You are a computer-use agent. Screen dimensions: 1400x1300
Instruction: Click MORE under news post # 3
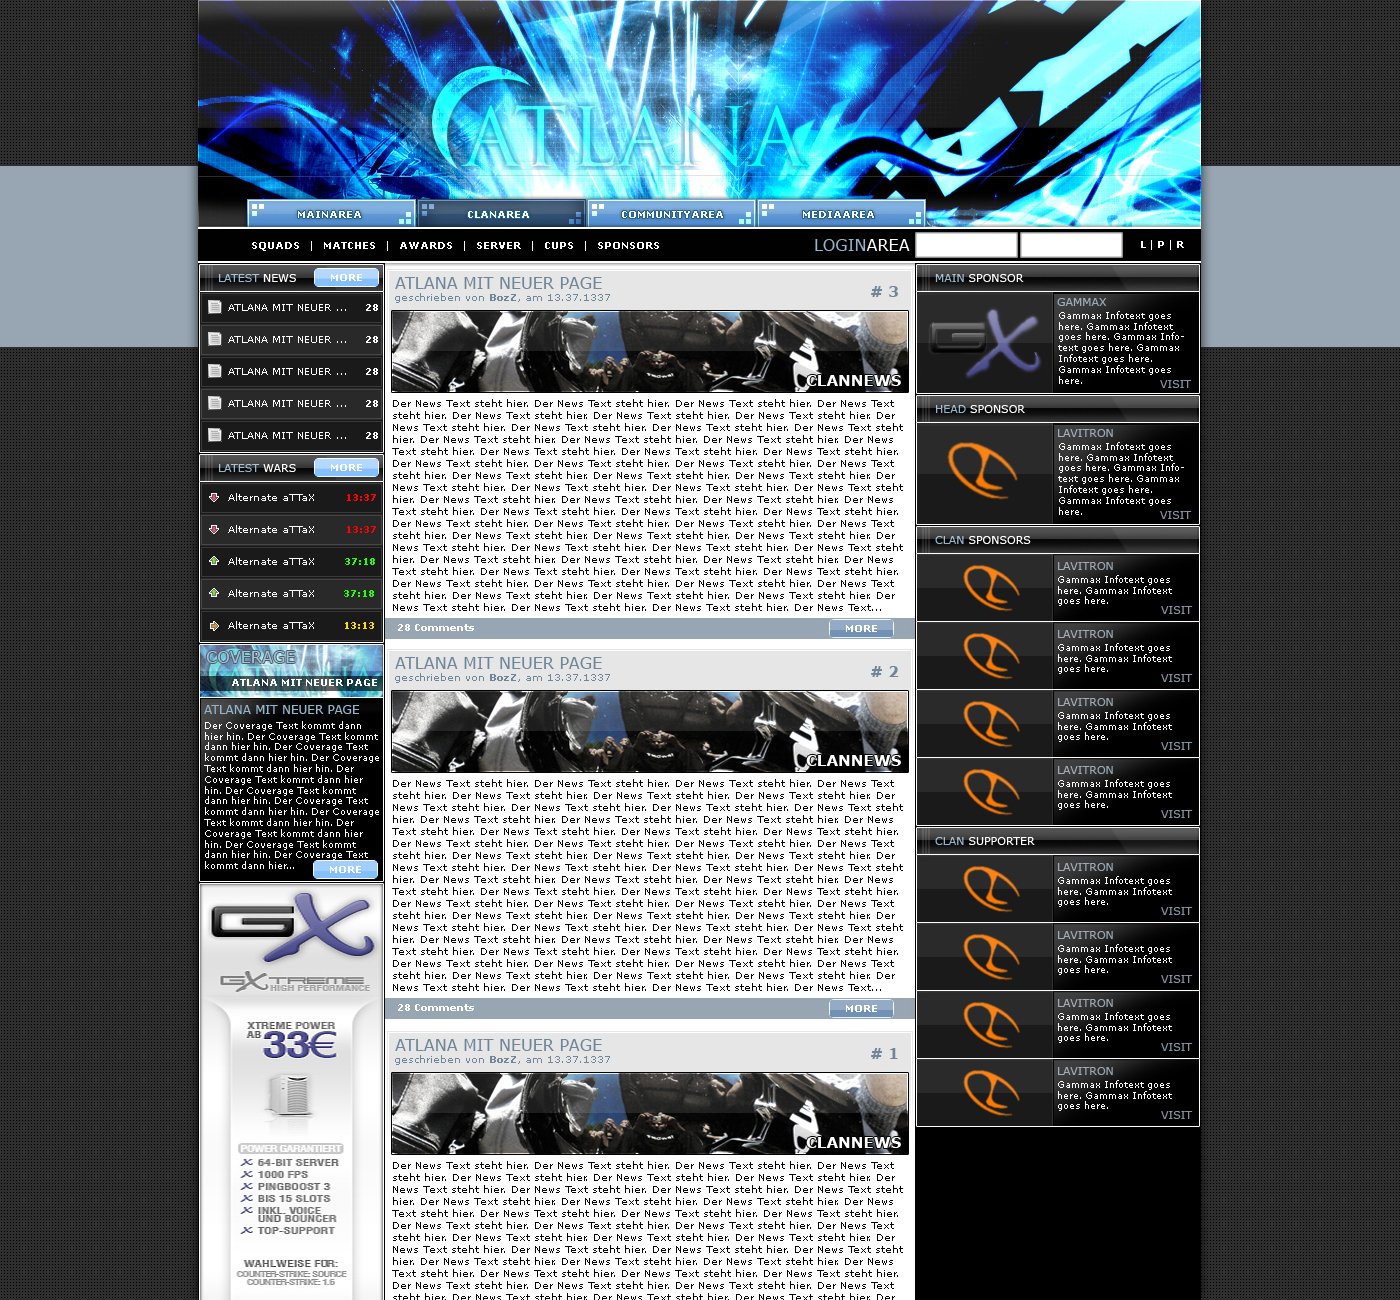[861, 628]
